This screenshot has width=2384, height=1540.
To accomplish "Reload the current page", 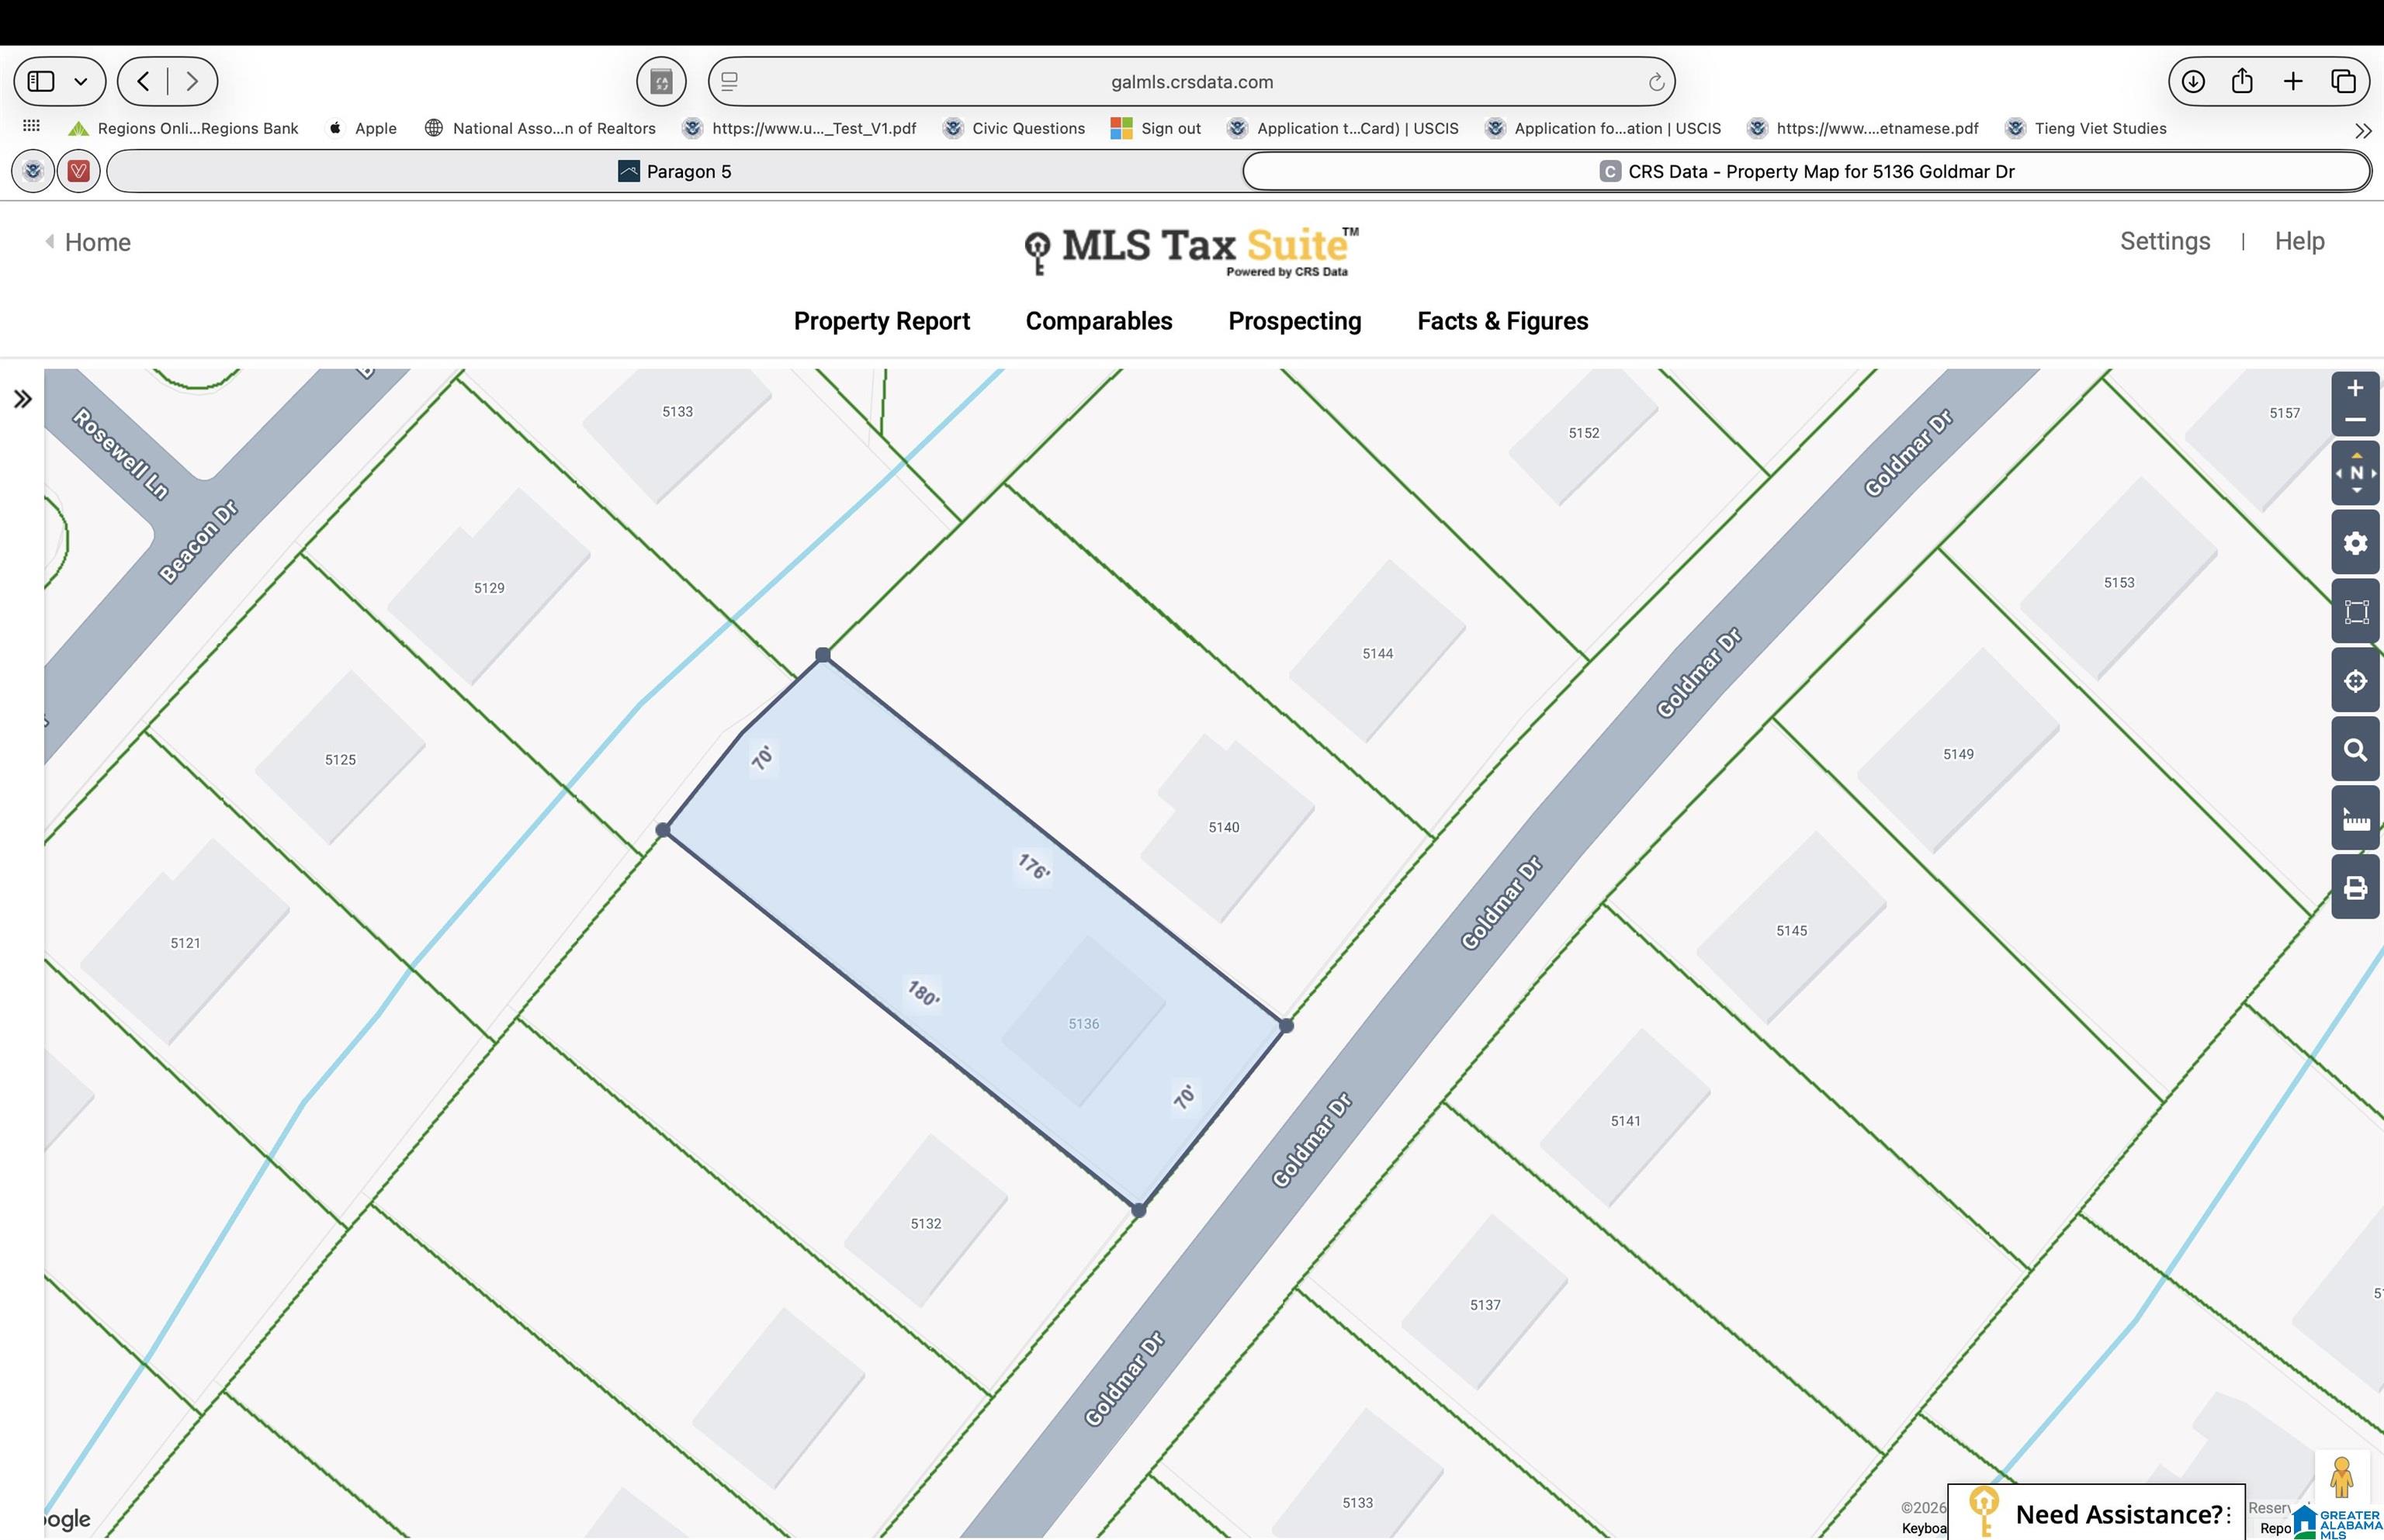I will (x=1655, y=82).
